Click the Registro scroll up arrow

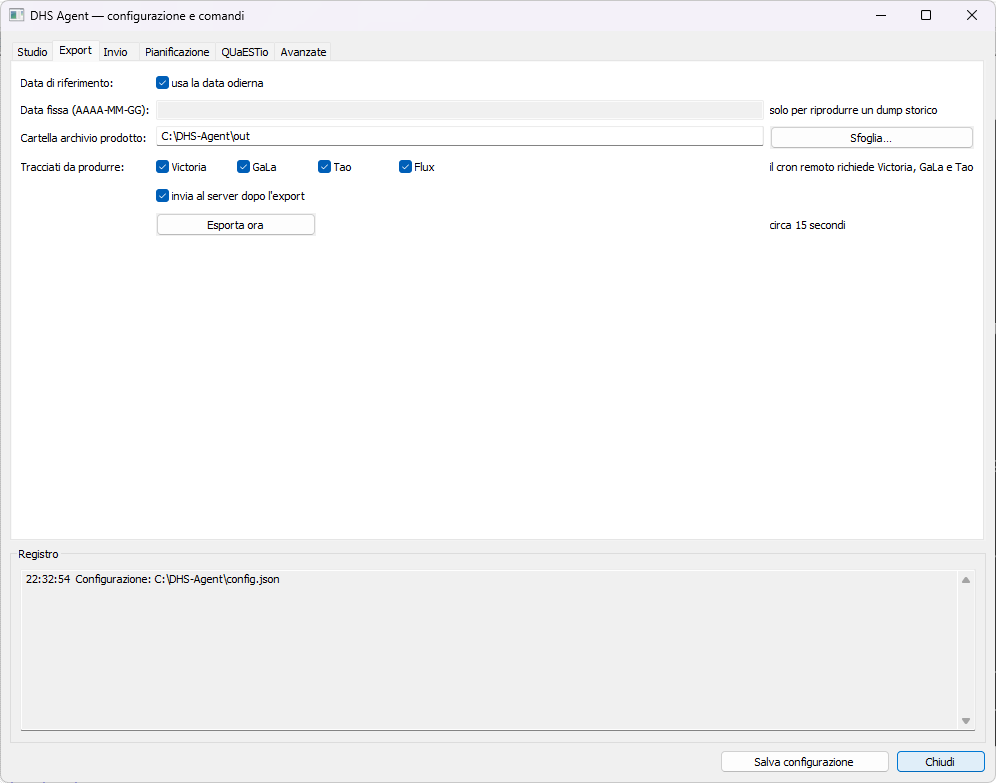click(966, 580)
